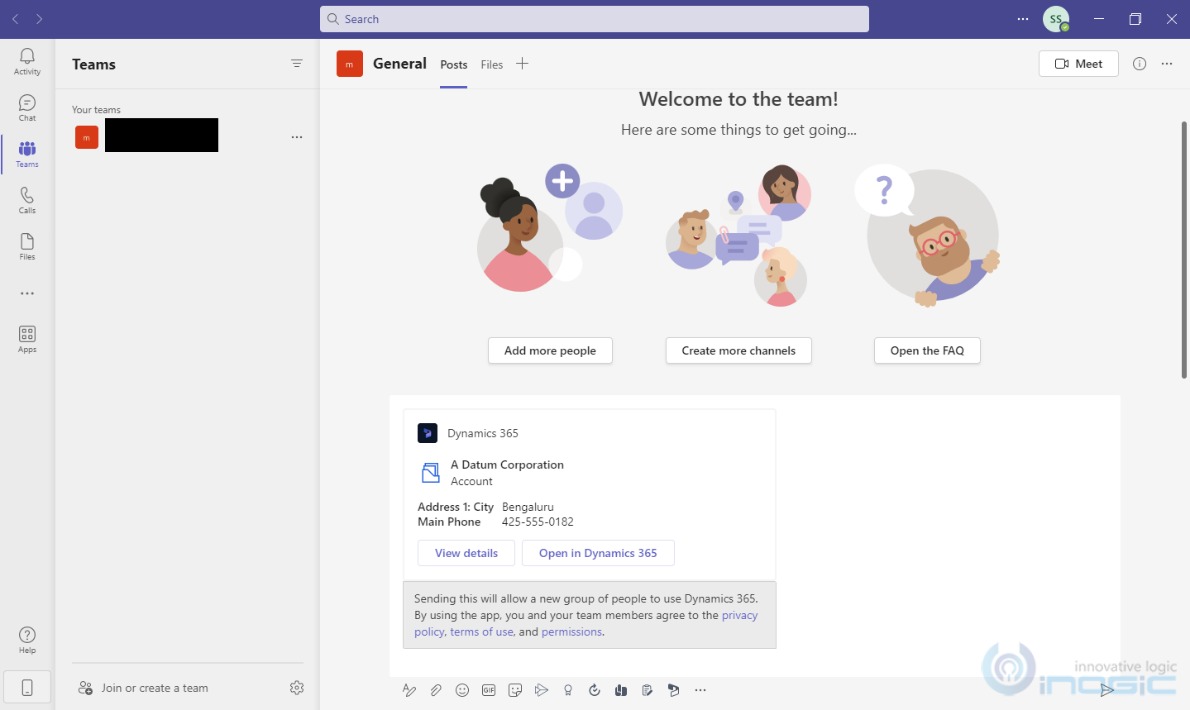
Task: Switch to the Files tab
Action: pyautogui.click(x=492, y=64)
